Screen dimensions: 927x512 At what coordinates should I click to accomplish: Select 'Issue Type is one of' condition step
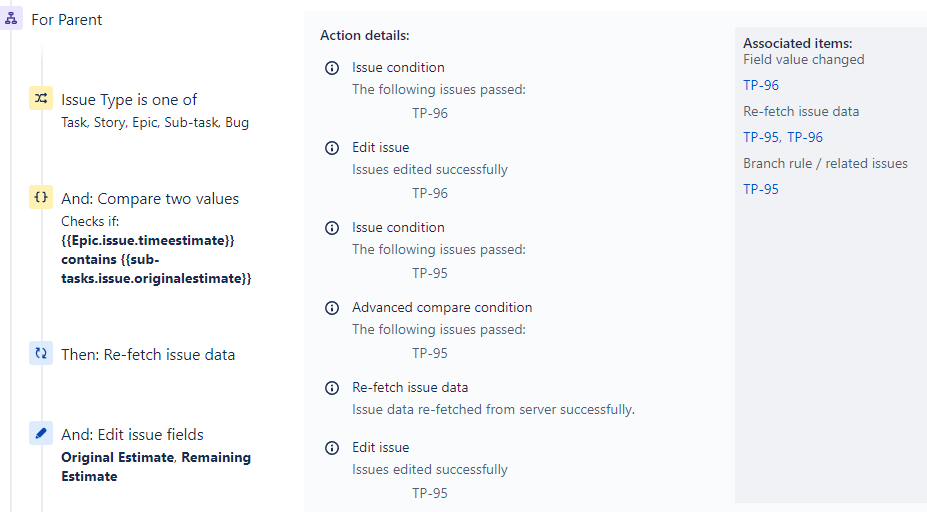point(129,100)
